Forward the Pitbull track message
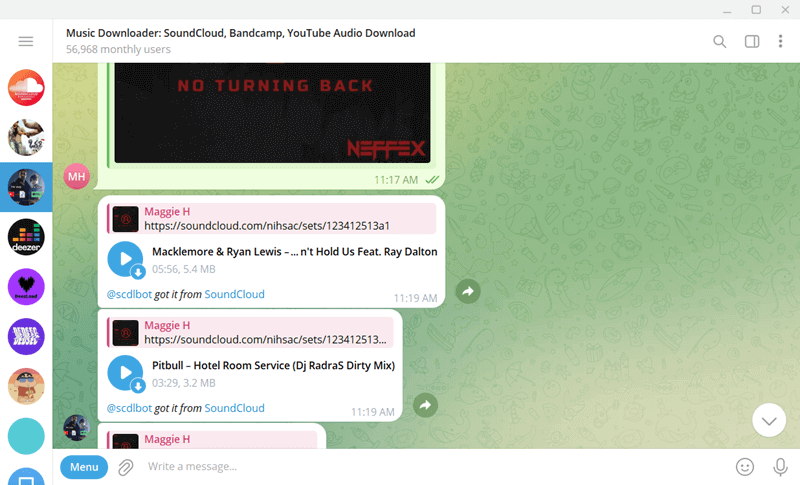The height and width of the screenshot is (485, 800). click(x=426, y=405)
